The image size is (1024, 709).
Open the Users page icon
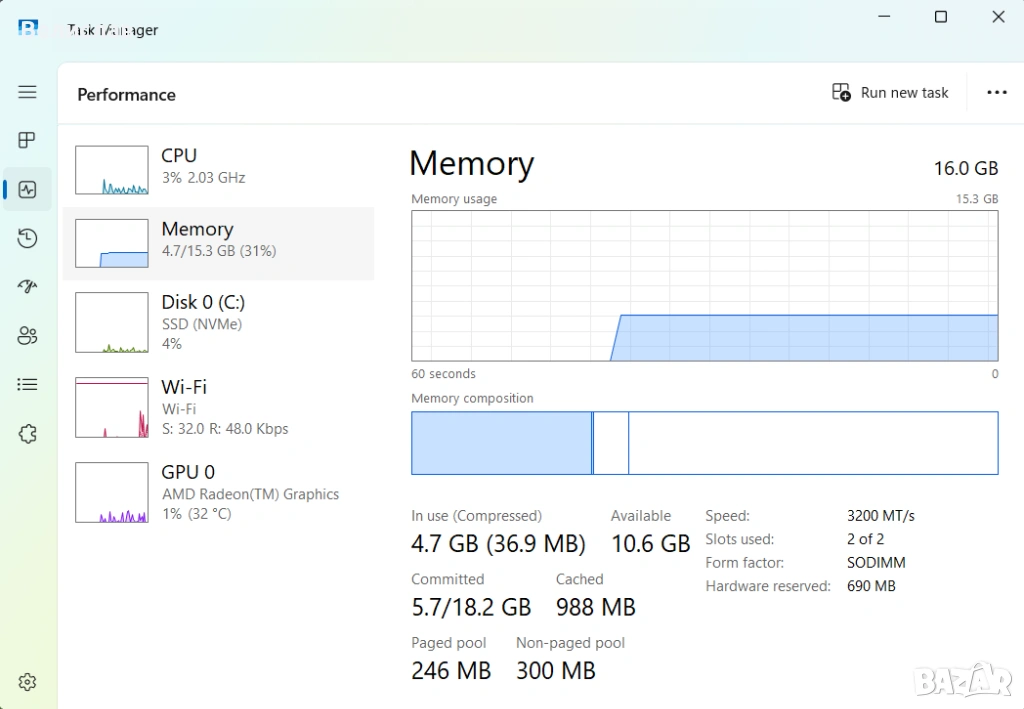click(27, 336)
